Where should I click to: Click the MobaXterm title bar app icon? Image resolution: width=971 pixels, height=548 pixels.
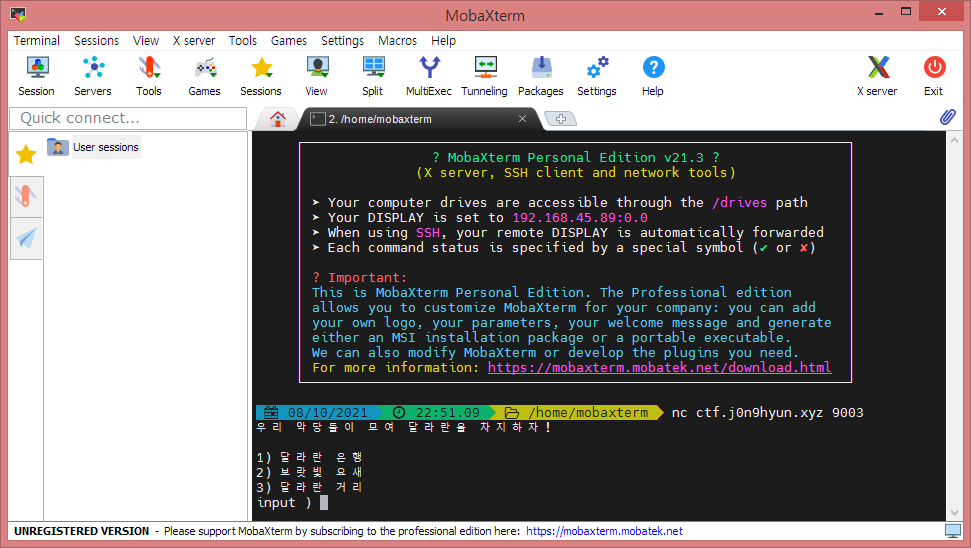[x=19, y=14]
